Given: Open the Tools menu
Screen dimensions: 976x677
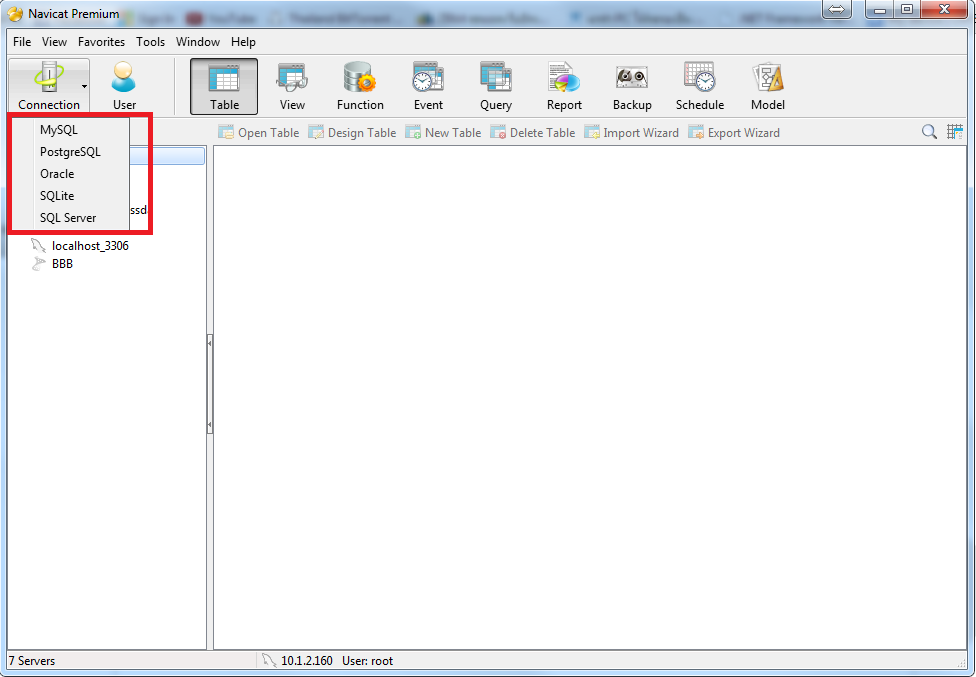Looking at the screenshot, I should 151,42.
